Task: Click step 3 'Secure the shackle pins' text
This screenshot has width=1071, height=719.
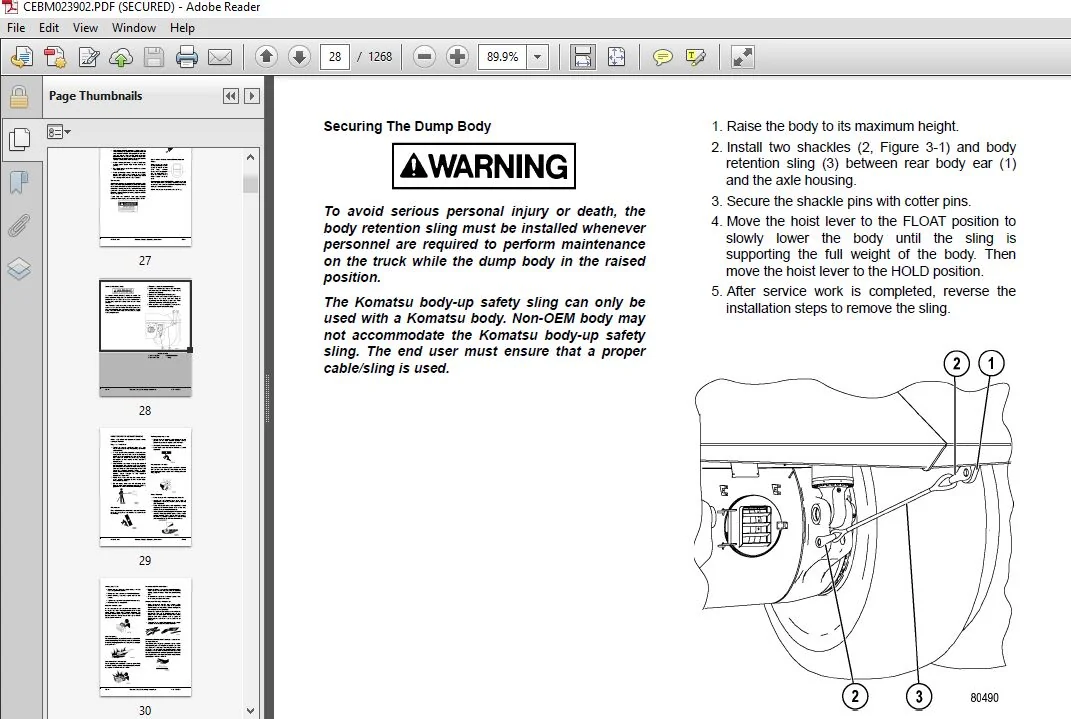Action: pos(848,201)
